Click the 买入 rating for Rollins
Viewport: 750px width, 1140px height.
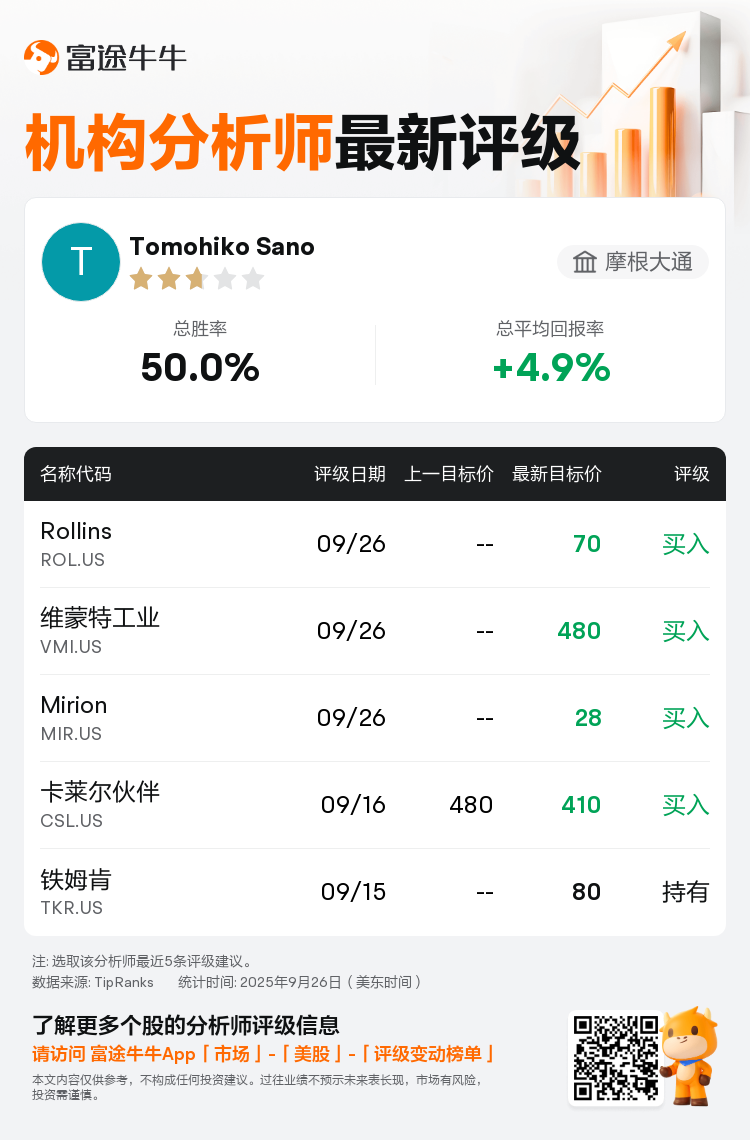click(685, 544)
